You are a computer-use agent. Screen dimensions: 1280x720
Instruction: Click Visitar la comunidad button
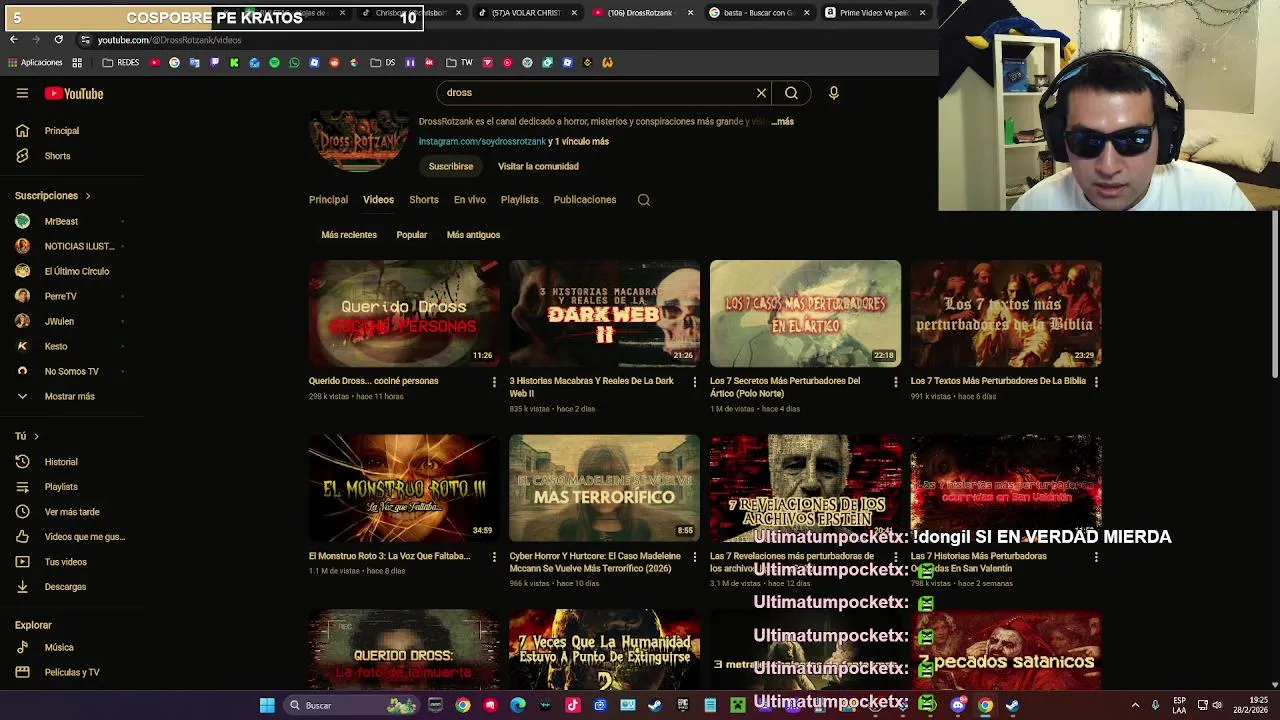538,167
